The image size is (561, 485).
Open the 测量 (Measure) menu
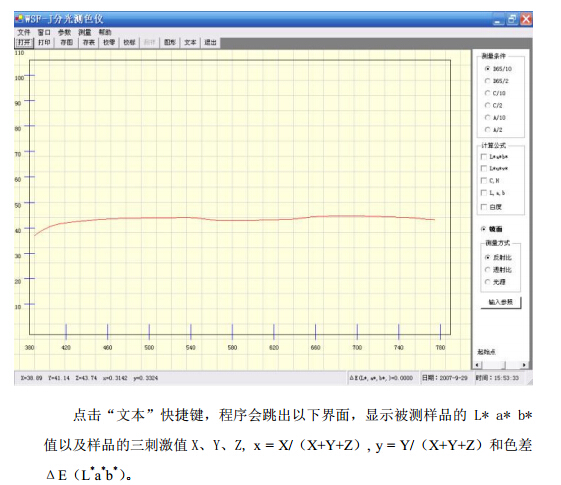tap(85, 32)
